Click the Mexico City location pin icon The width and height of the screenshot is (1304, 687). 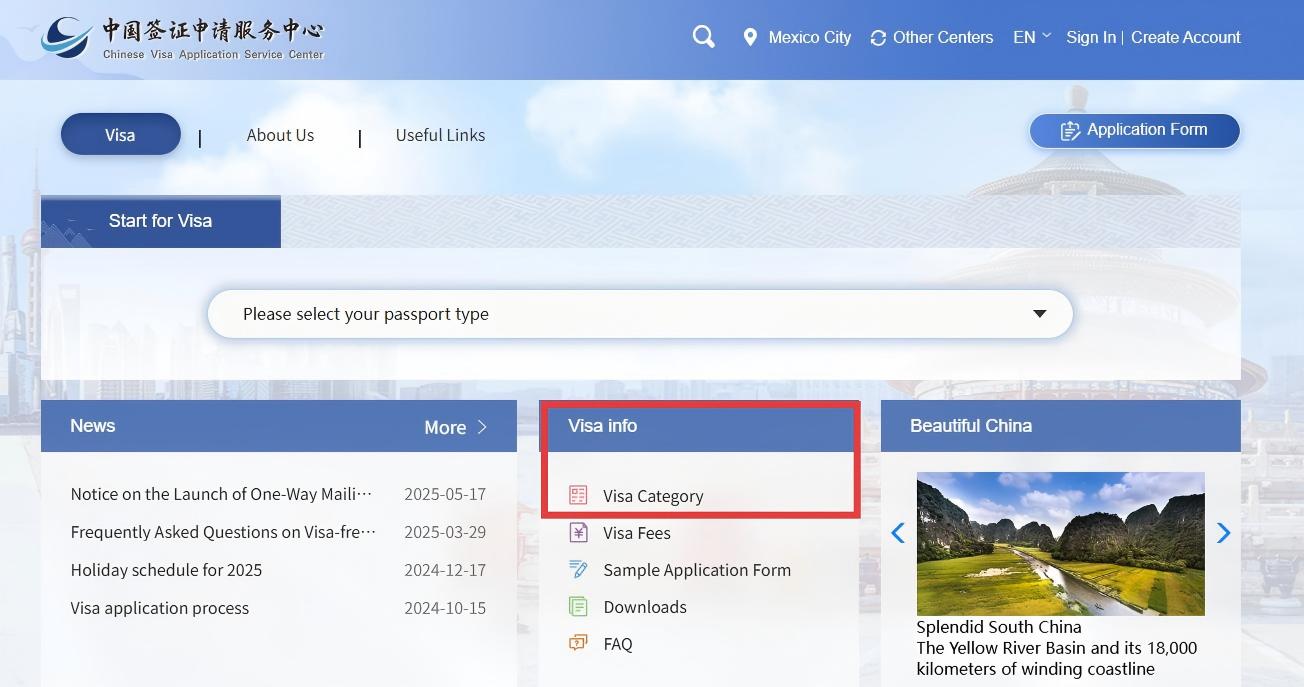tap(750, 38)
